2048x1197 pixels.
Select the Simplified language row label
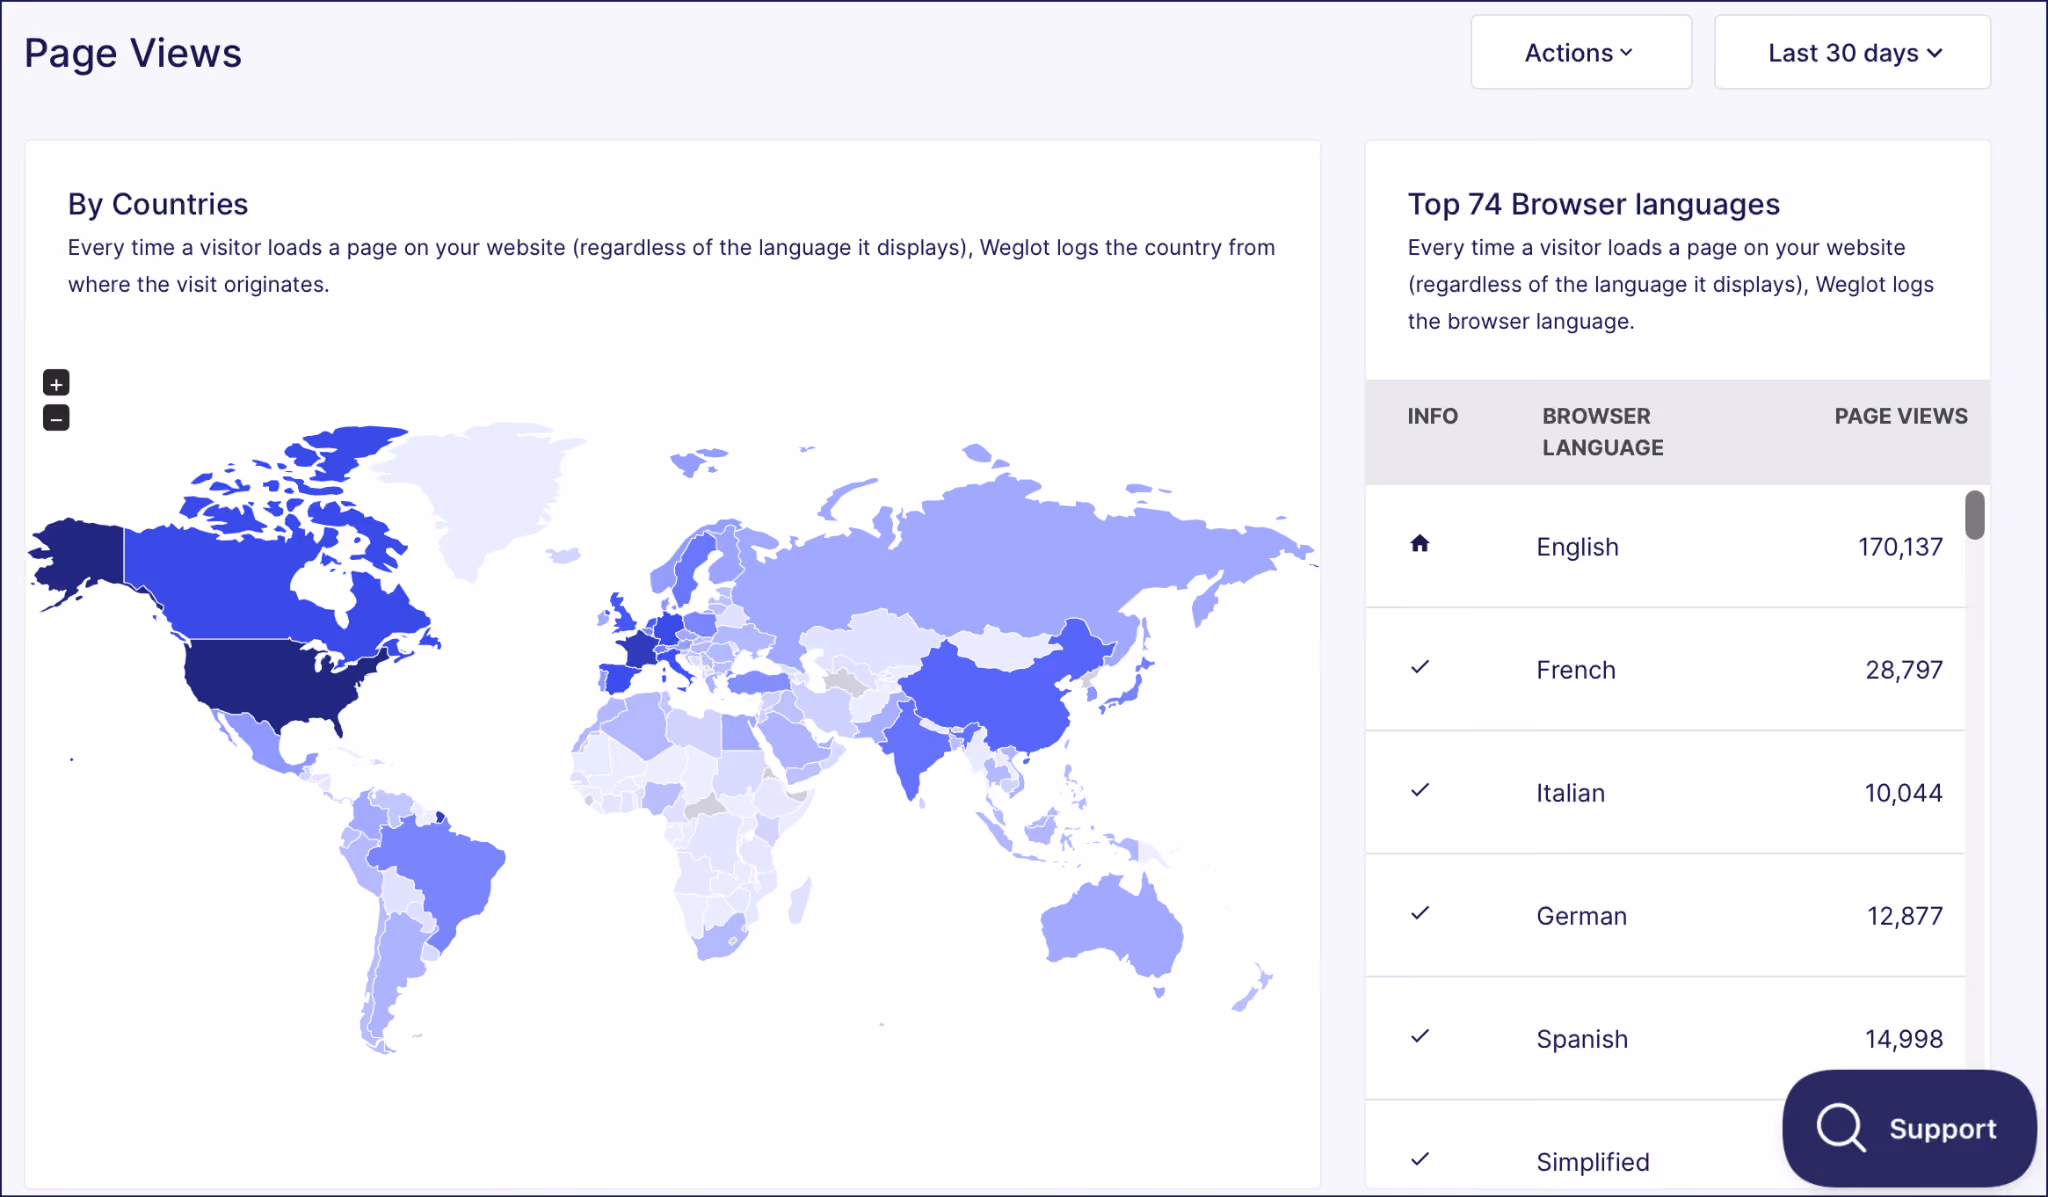1592,1162
